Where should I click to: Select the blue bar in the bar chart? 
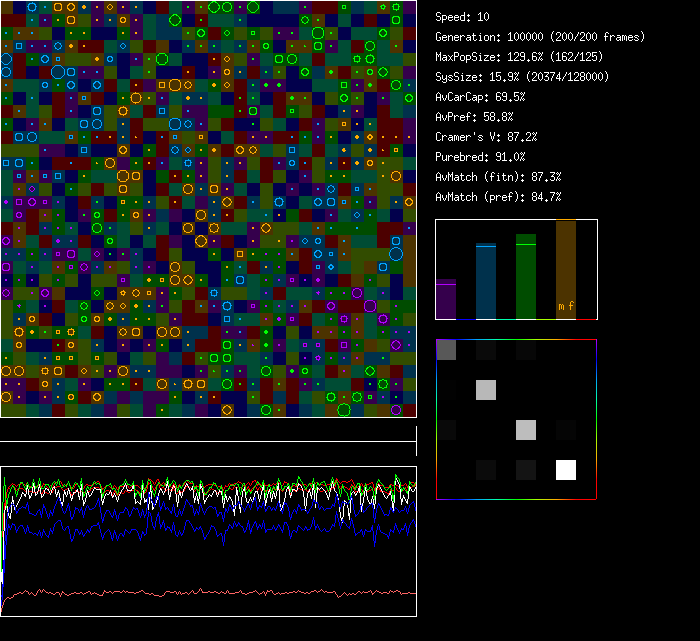[486, 281]
